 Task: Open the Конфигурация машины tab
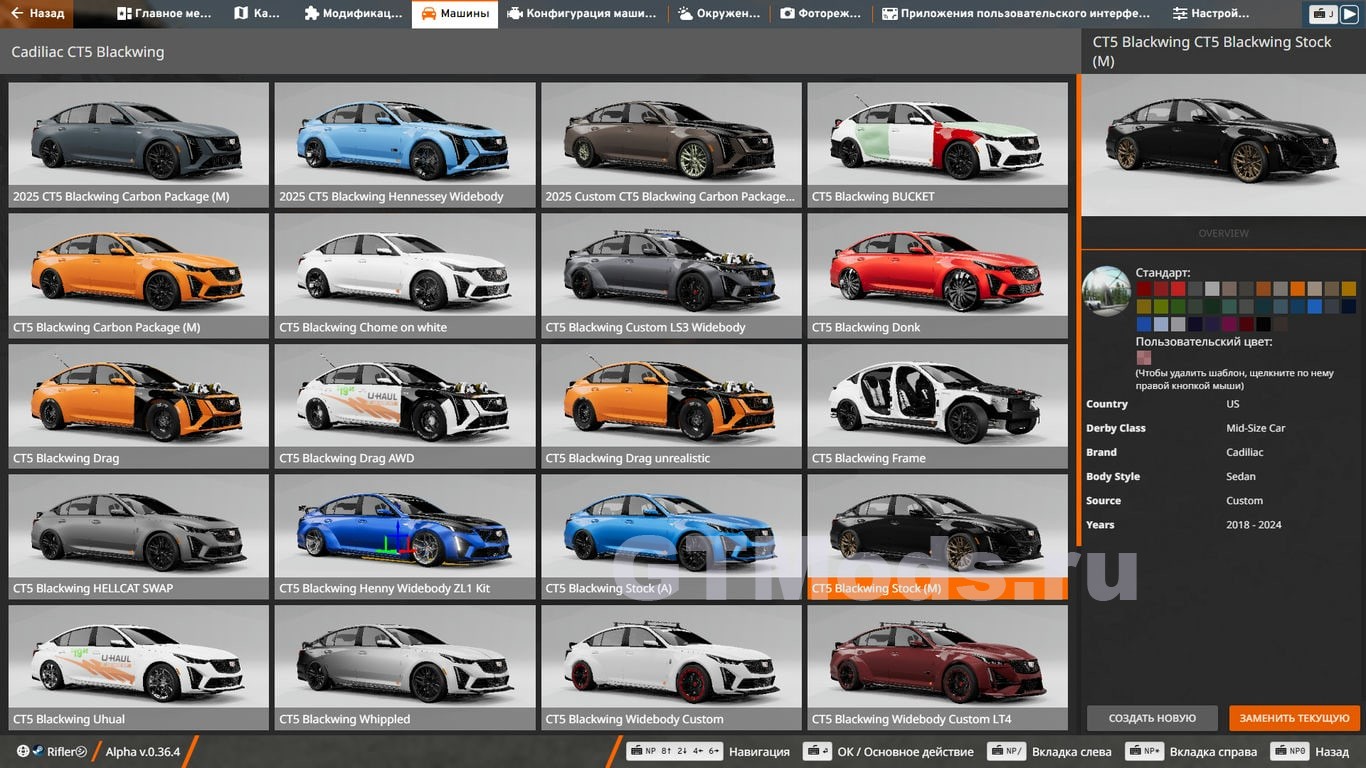582,14
